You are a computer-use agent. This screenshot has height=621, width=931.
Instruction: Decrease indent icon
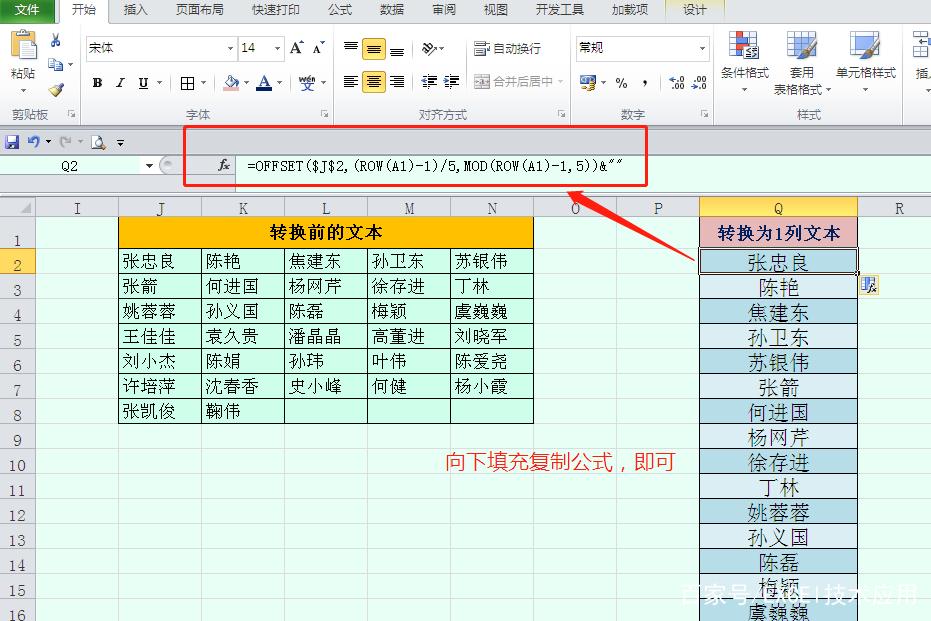(429, 82)
